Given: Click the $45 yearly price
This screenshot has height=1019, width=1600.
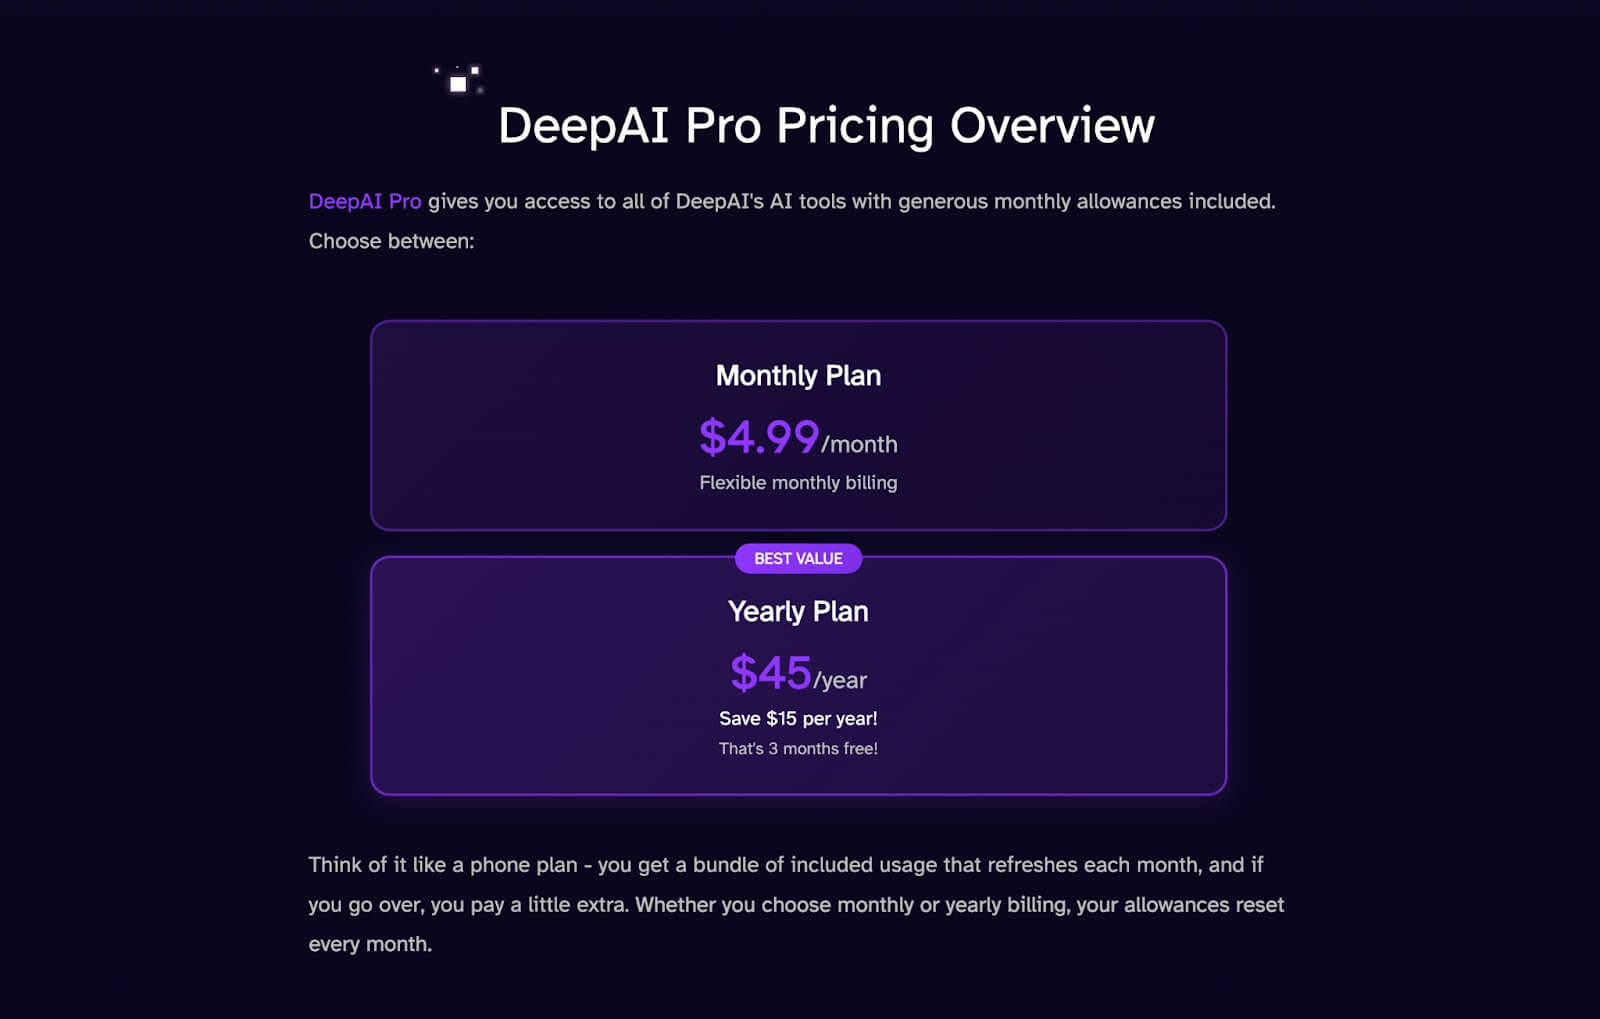Looking at the screenshot, I should (770, 673).
